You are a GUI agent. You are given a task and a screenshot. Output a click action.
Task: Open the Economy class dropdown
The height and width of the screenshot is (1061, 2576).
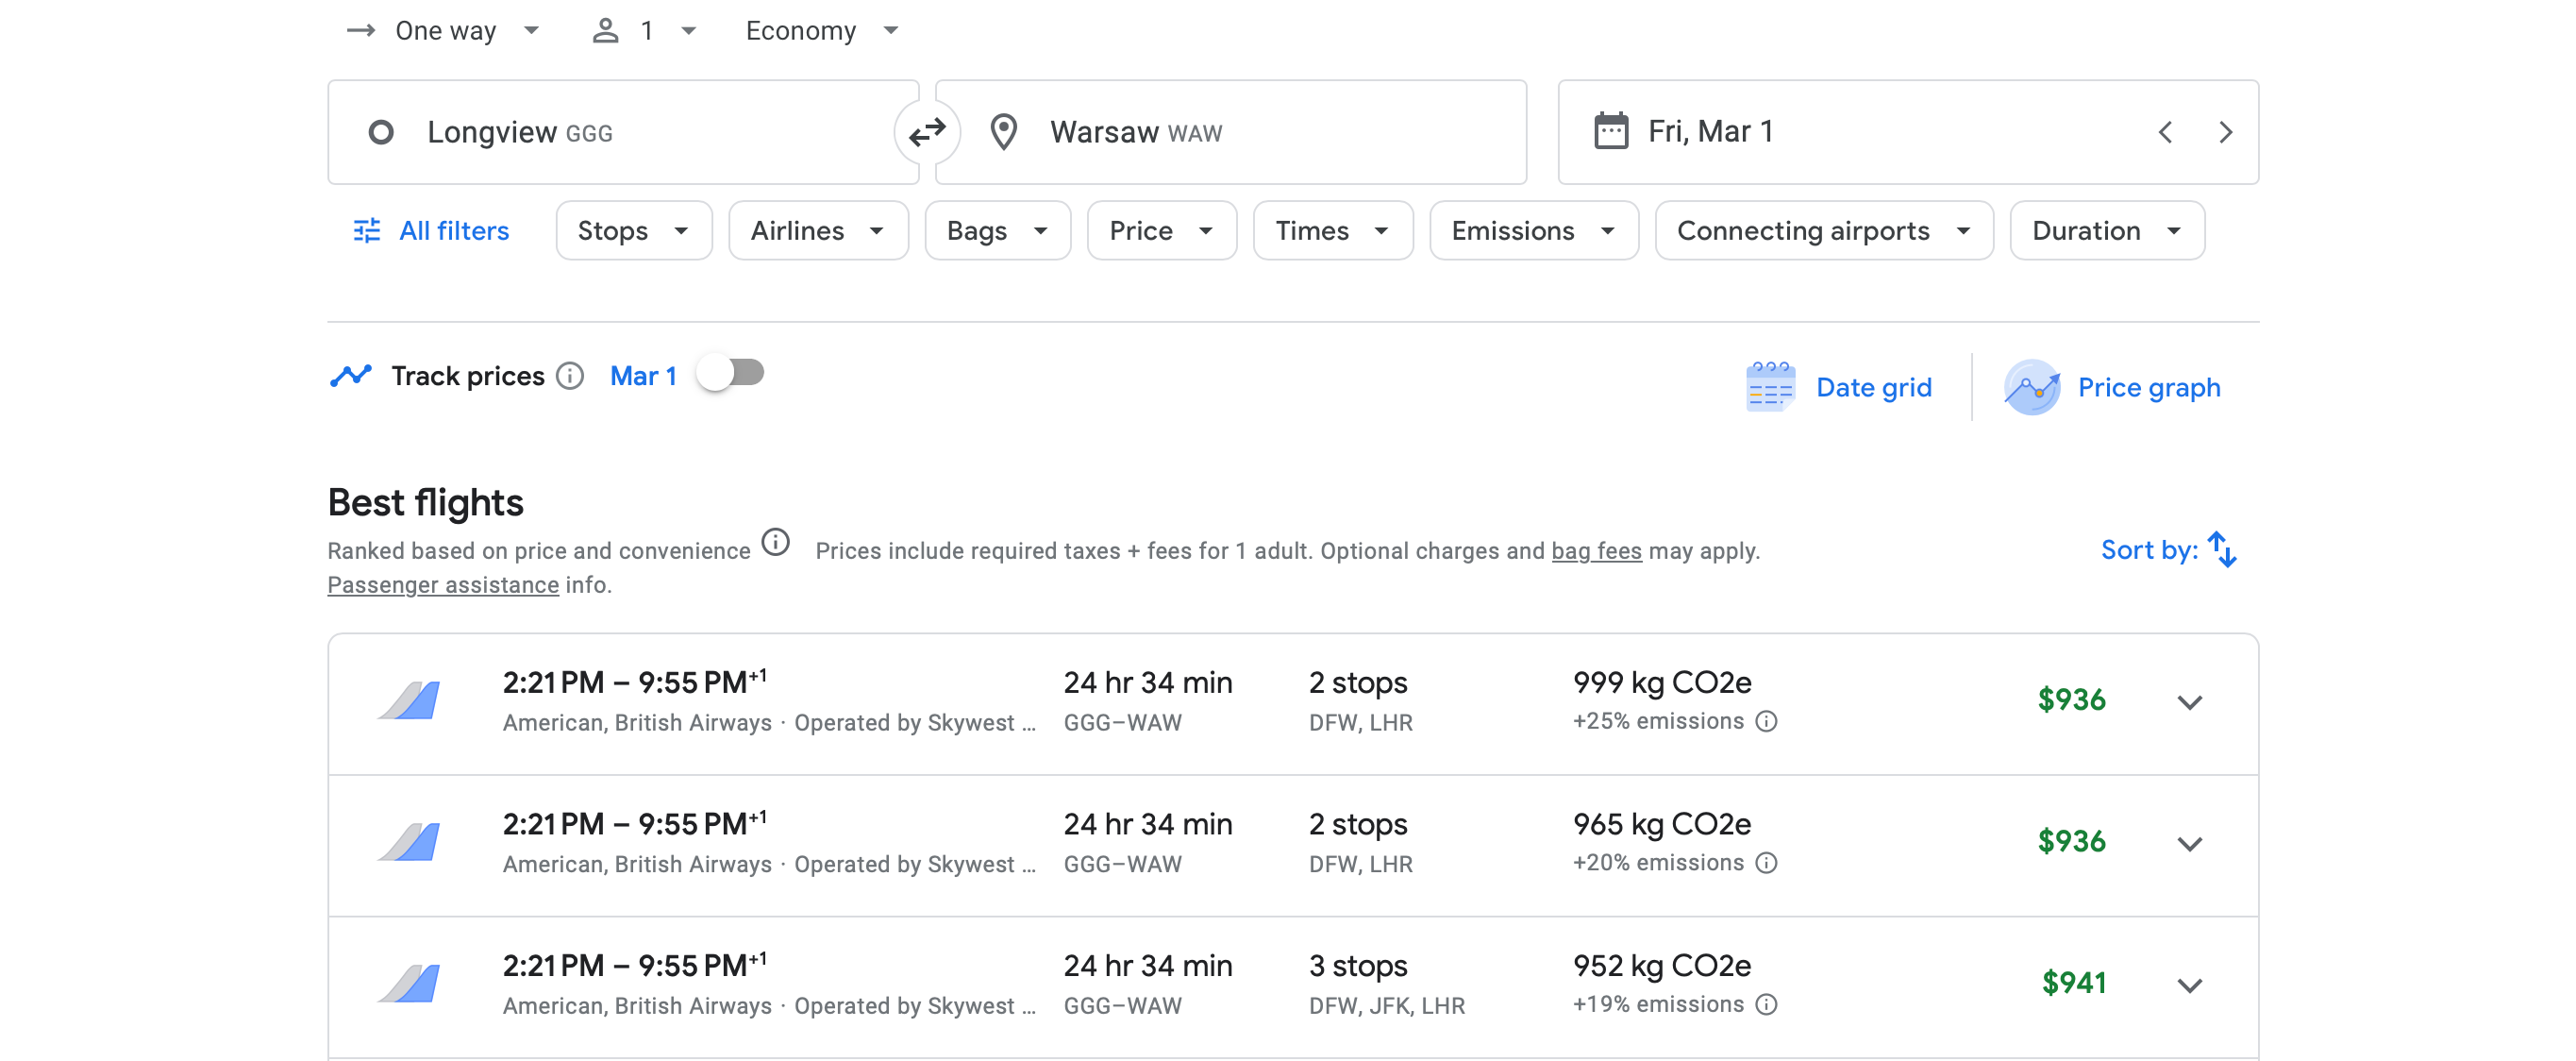click(x=821, y=31)
